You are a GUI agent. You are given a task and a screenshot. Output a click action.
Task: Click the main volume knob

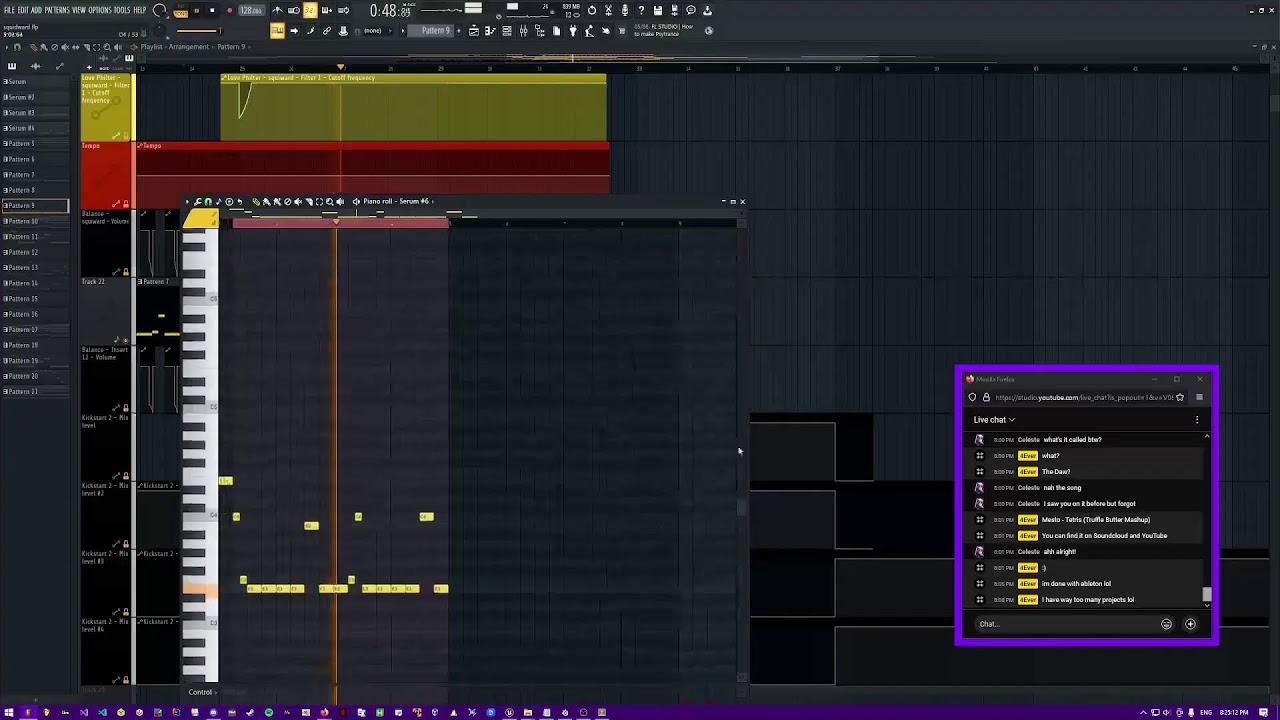coord(160,11)
